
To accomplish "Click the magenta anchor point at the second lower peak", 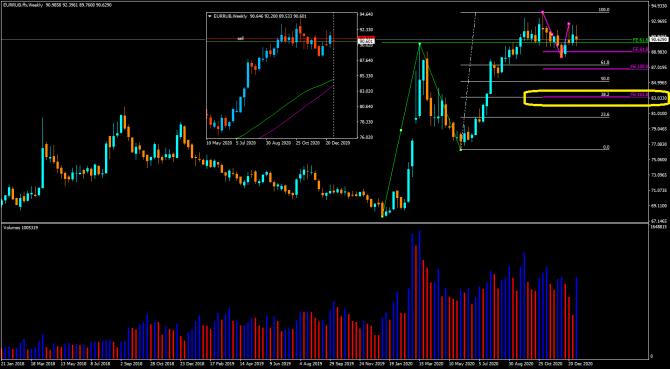I will [569, 23].
